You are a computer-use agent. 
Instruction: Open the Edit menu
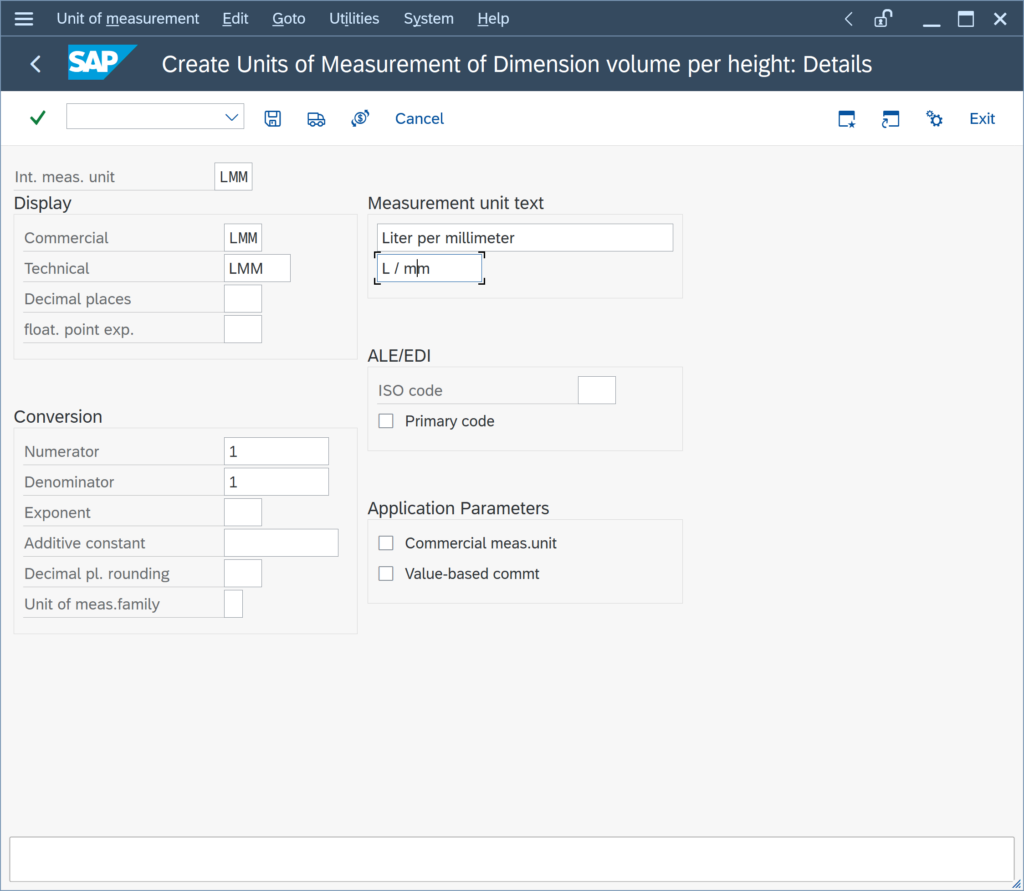click(235, 19)
